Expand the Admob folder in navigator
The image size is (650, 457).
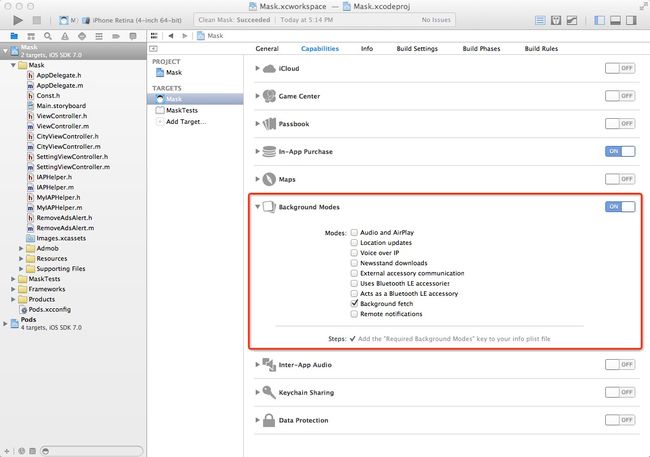point(21,248)
